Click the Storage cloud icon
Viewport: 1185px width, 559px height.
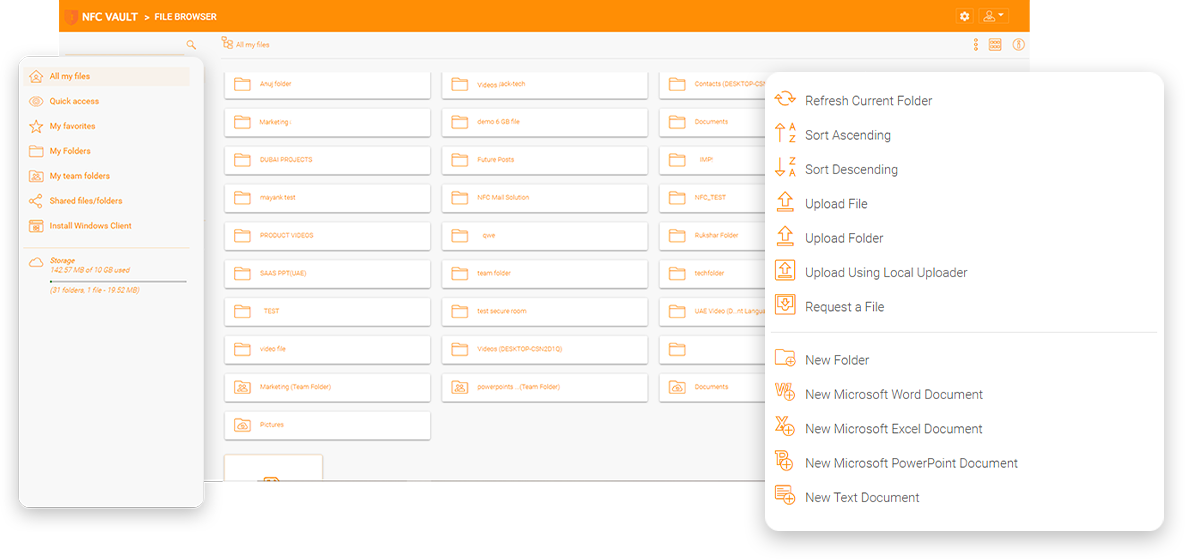tap(36, 263)
